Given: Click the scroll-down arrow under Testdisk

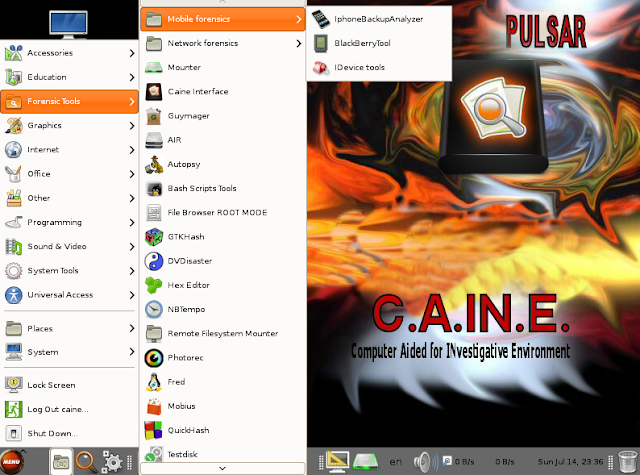Looking at the screenshot, I should click(222, 468).
